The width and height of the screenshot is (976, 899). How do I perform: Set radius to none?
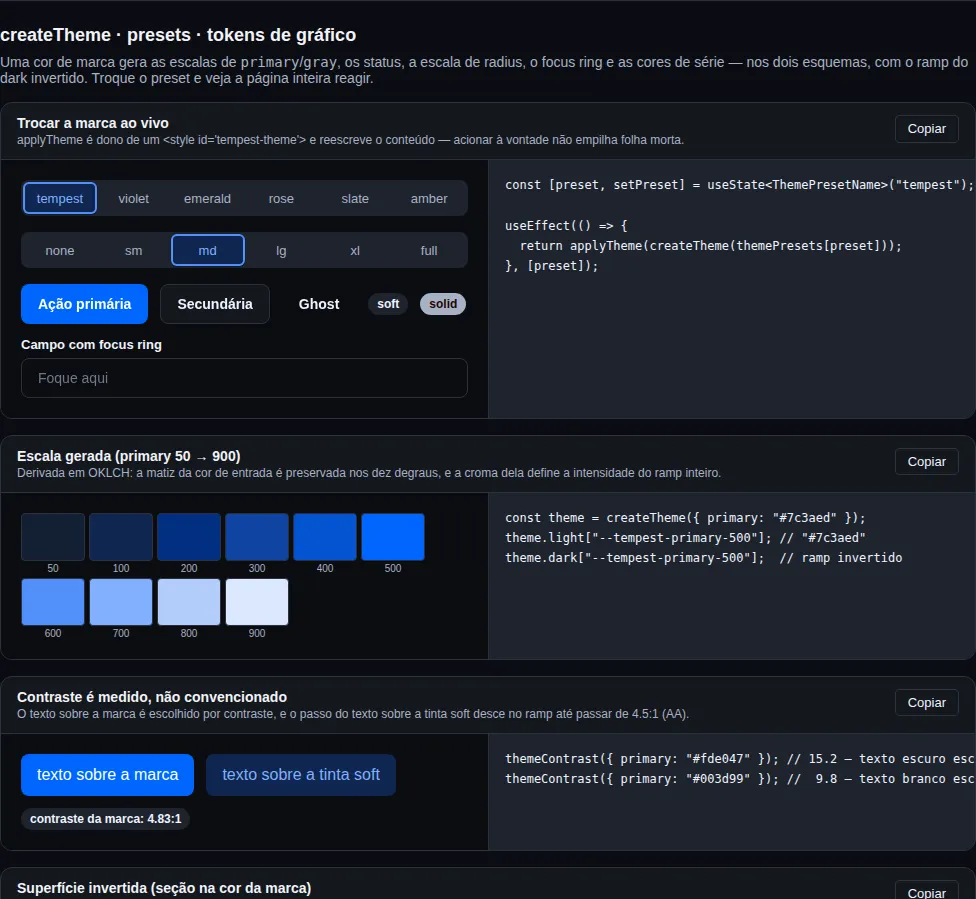coord(60,250)
